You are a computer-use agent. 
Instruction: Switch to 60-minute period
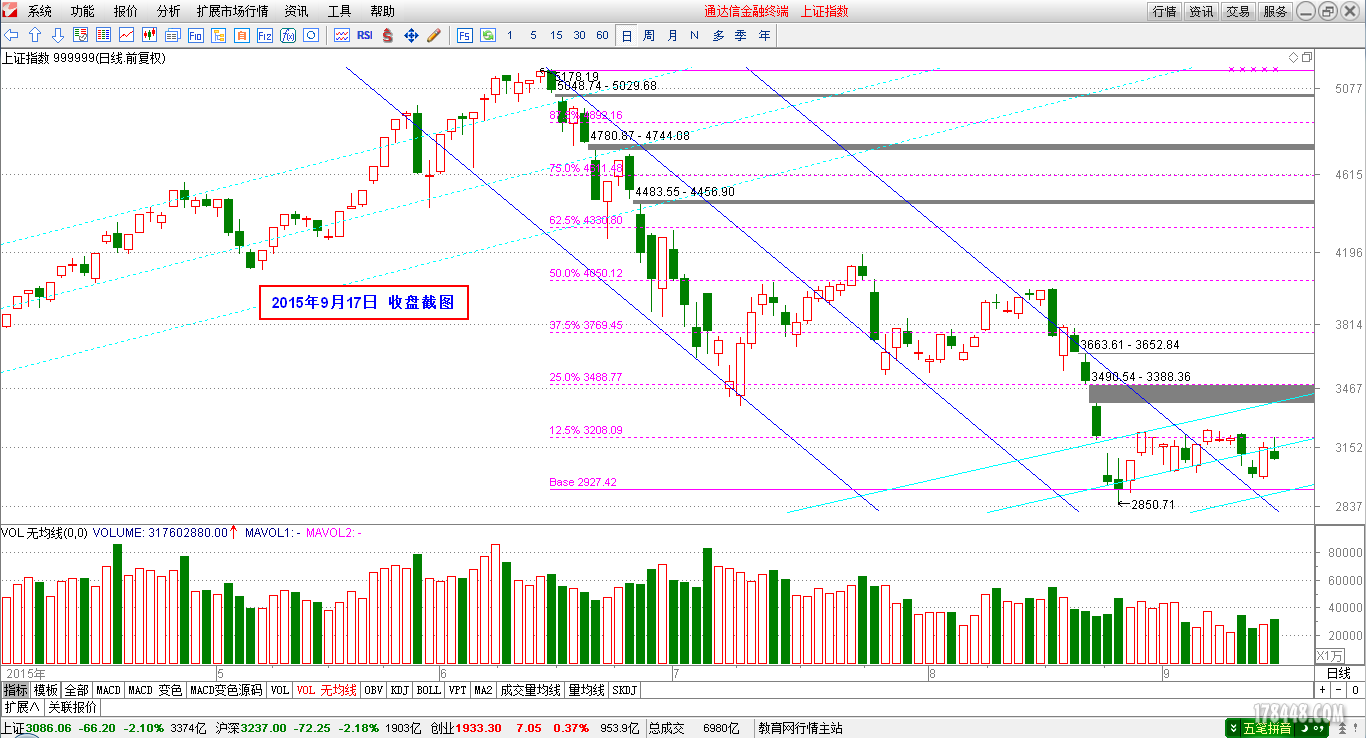(x=603, y=35)
